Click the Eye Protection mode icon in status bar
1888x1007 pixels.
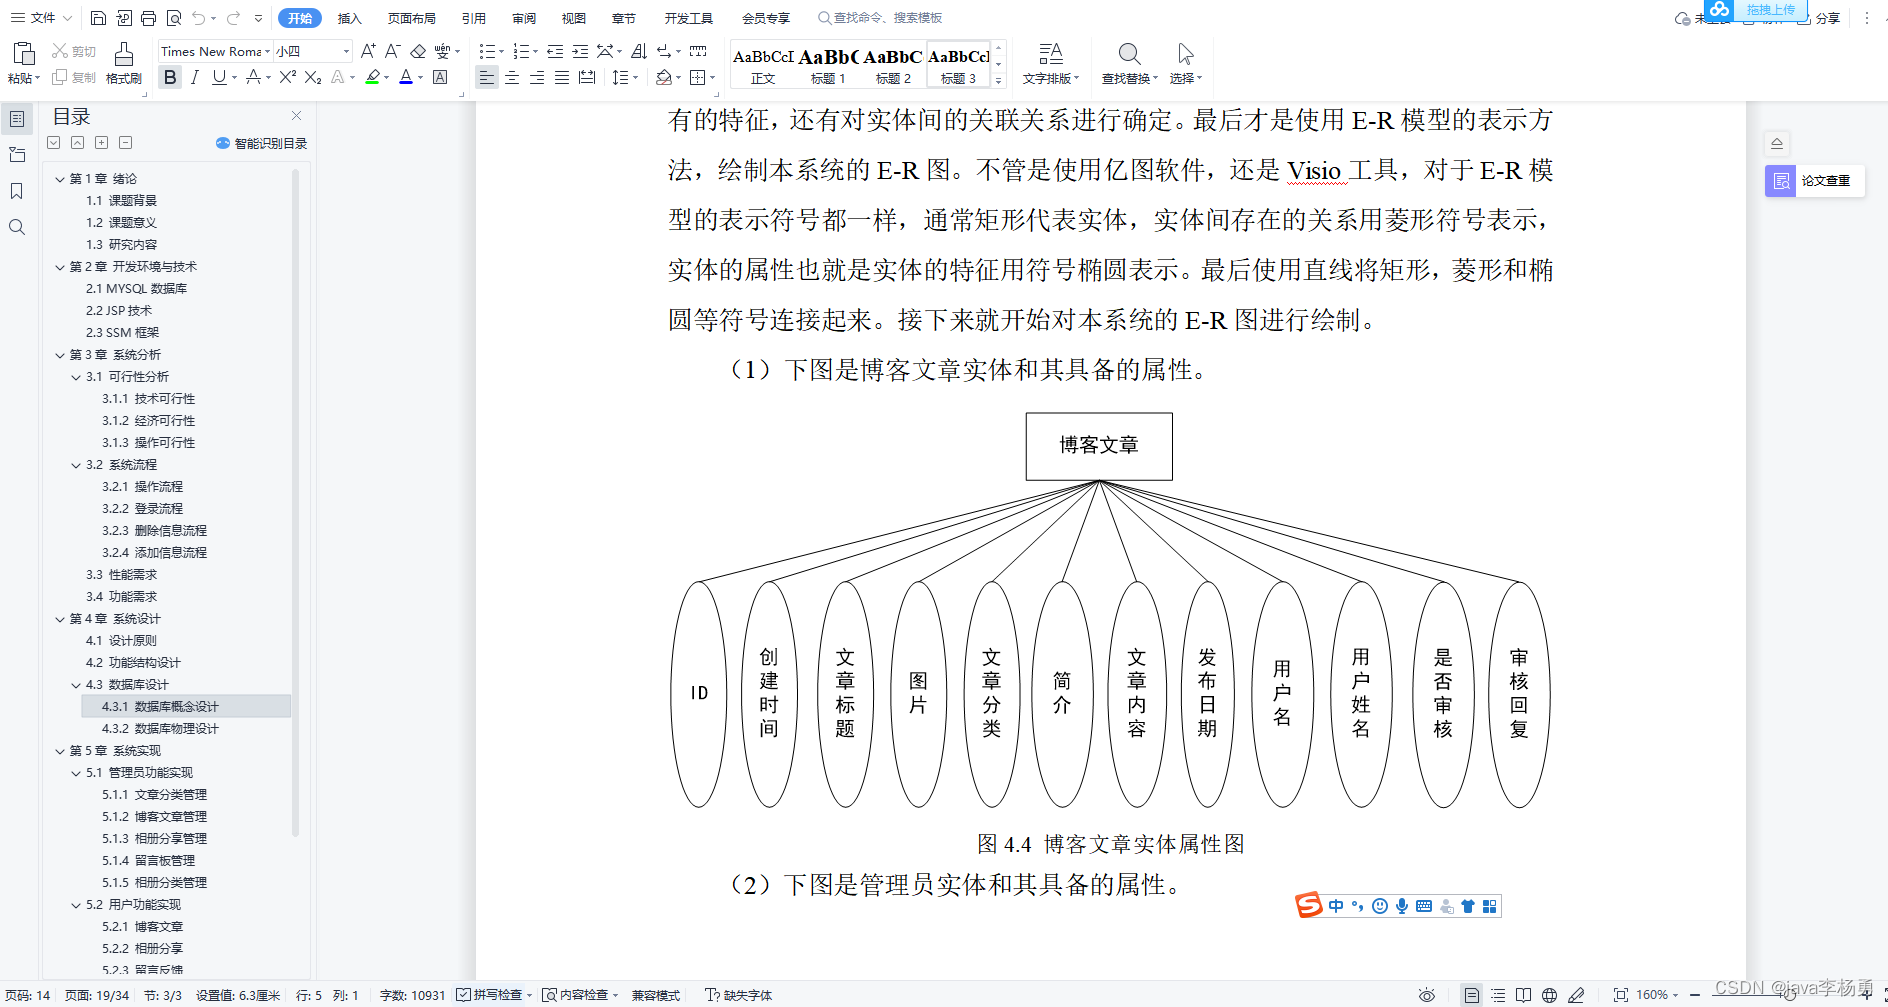[x=1427, y=995]
